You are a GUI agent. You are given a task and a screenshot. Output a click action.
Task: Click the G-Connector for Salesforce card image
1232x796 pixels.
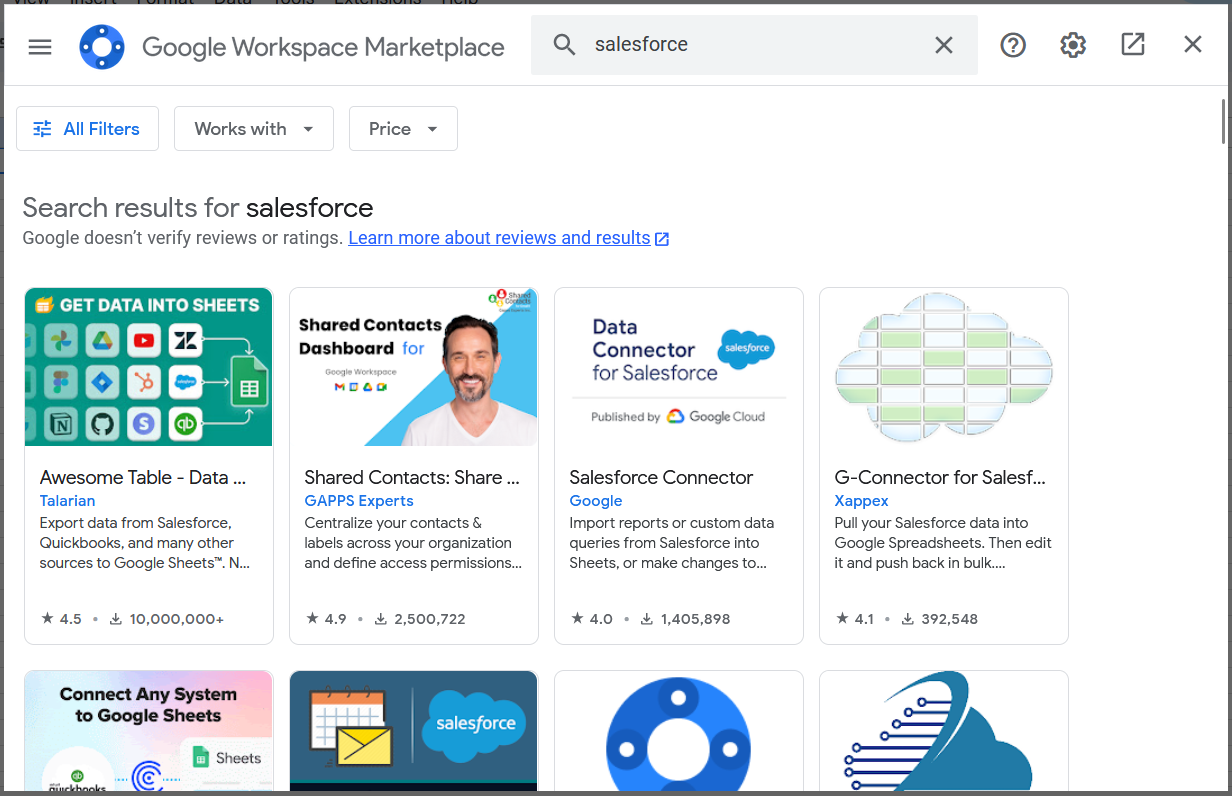click(943, 366)
